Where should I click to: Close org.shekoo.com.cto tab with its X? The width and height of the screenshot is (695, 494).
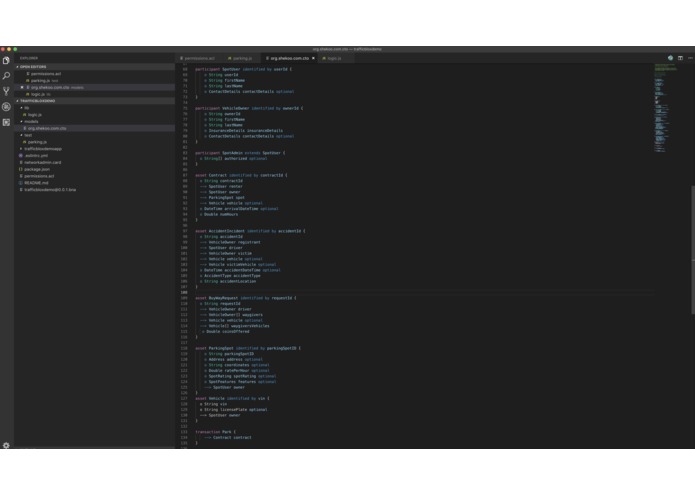click(x=313, y=58)
